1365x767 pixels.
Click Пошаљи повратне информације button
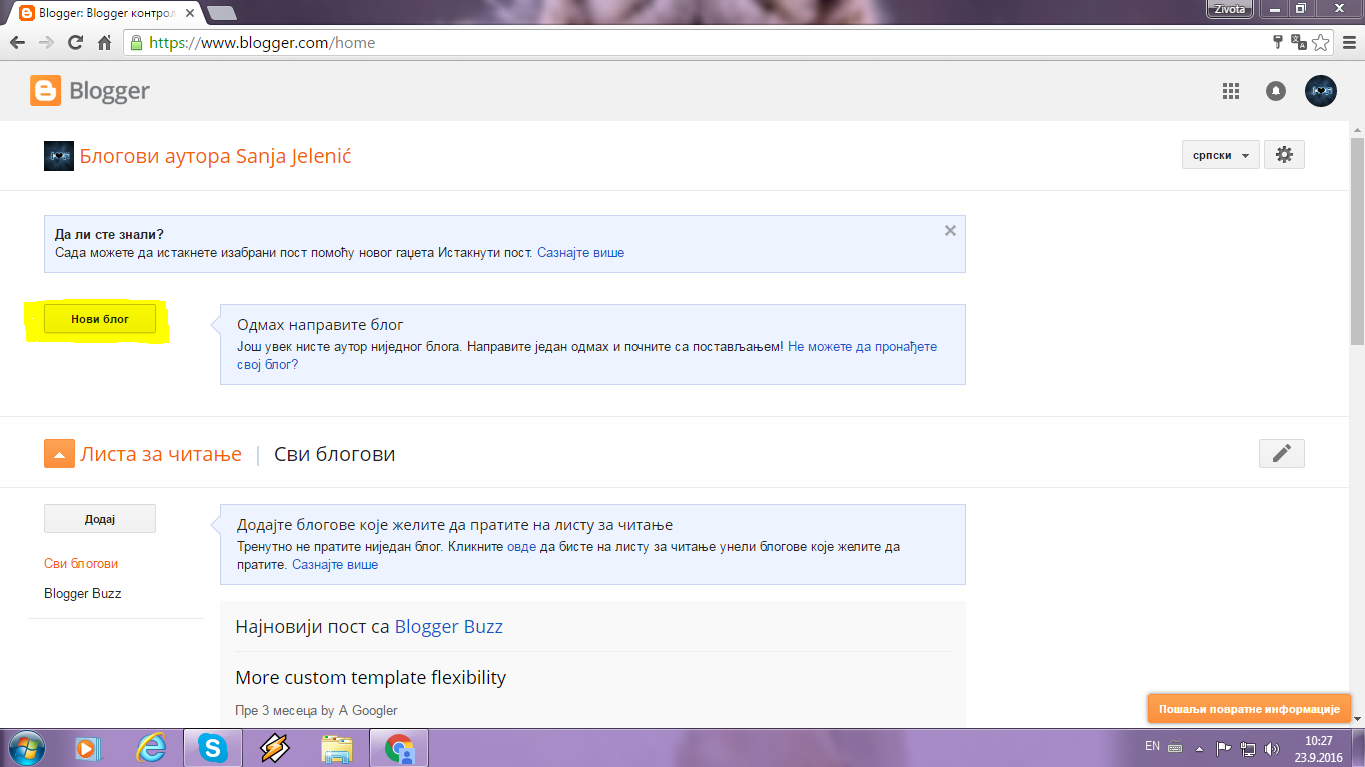coord(1248,708)
